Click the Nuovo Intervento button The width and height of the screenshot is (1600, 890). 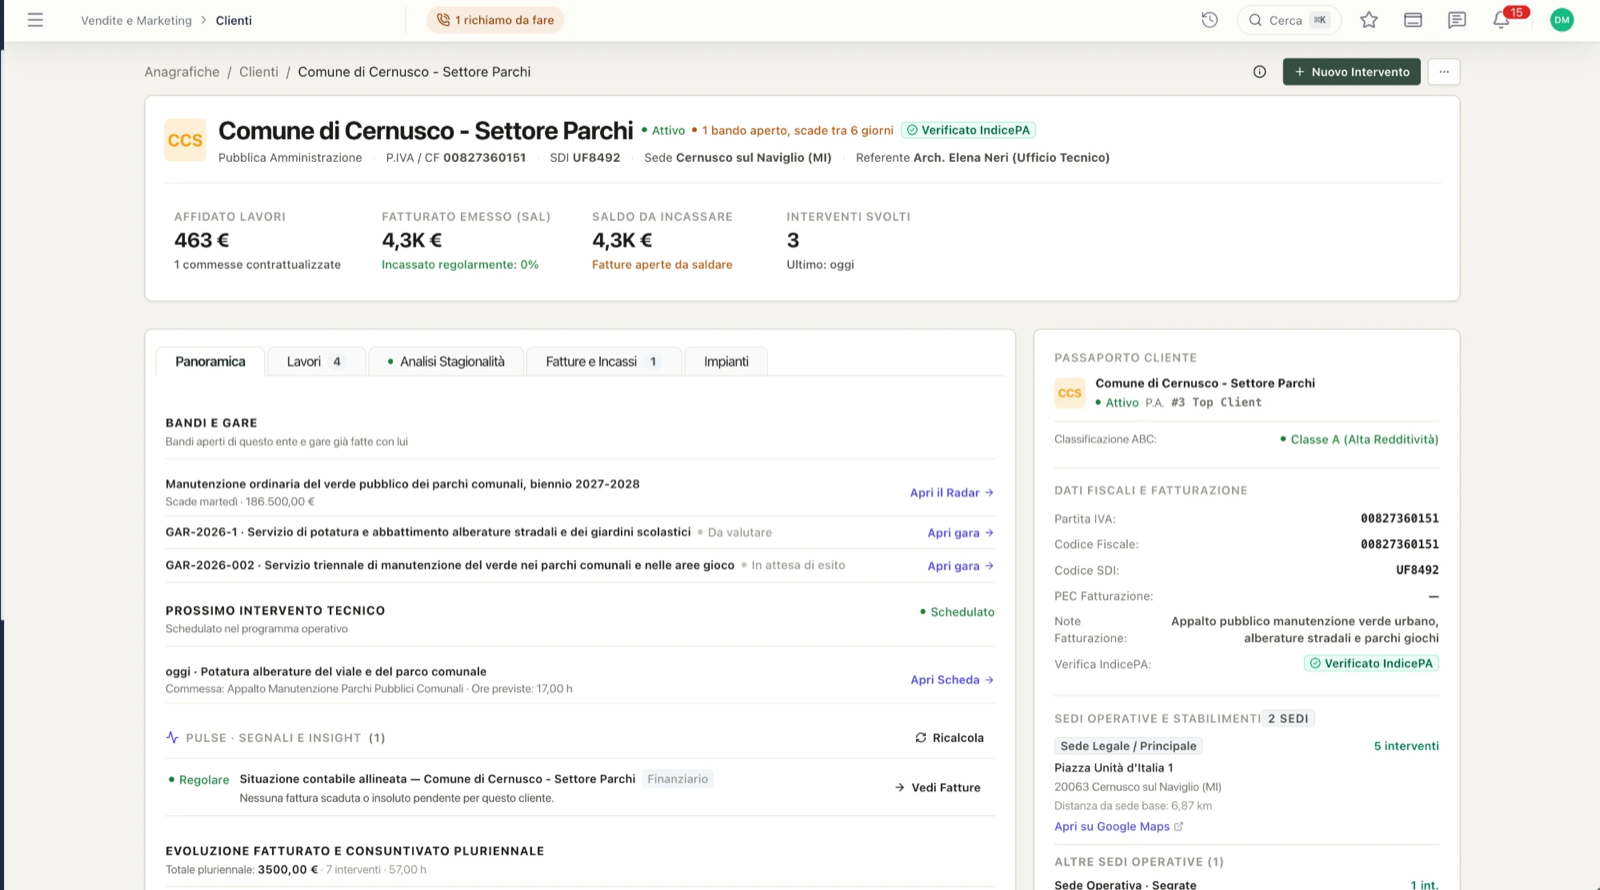(x=1351, y=72)
